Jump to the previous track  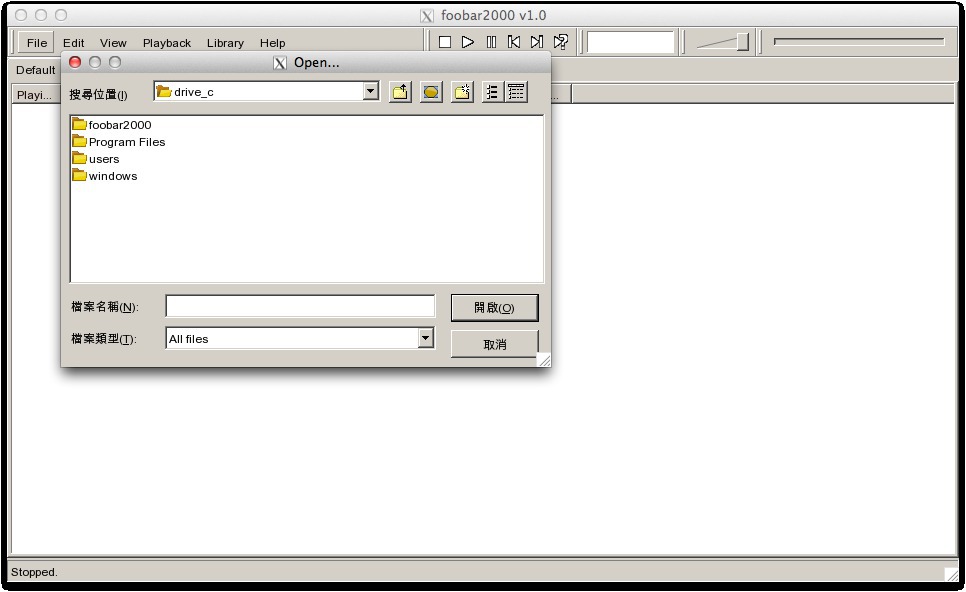pos(514,42)
